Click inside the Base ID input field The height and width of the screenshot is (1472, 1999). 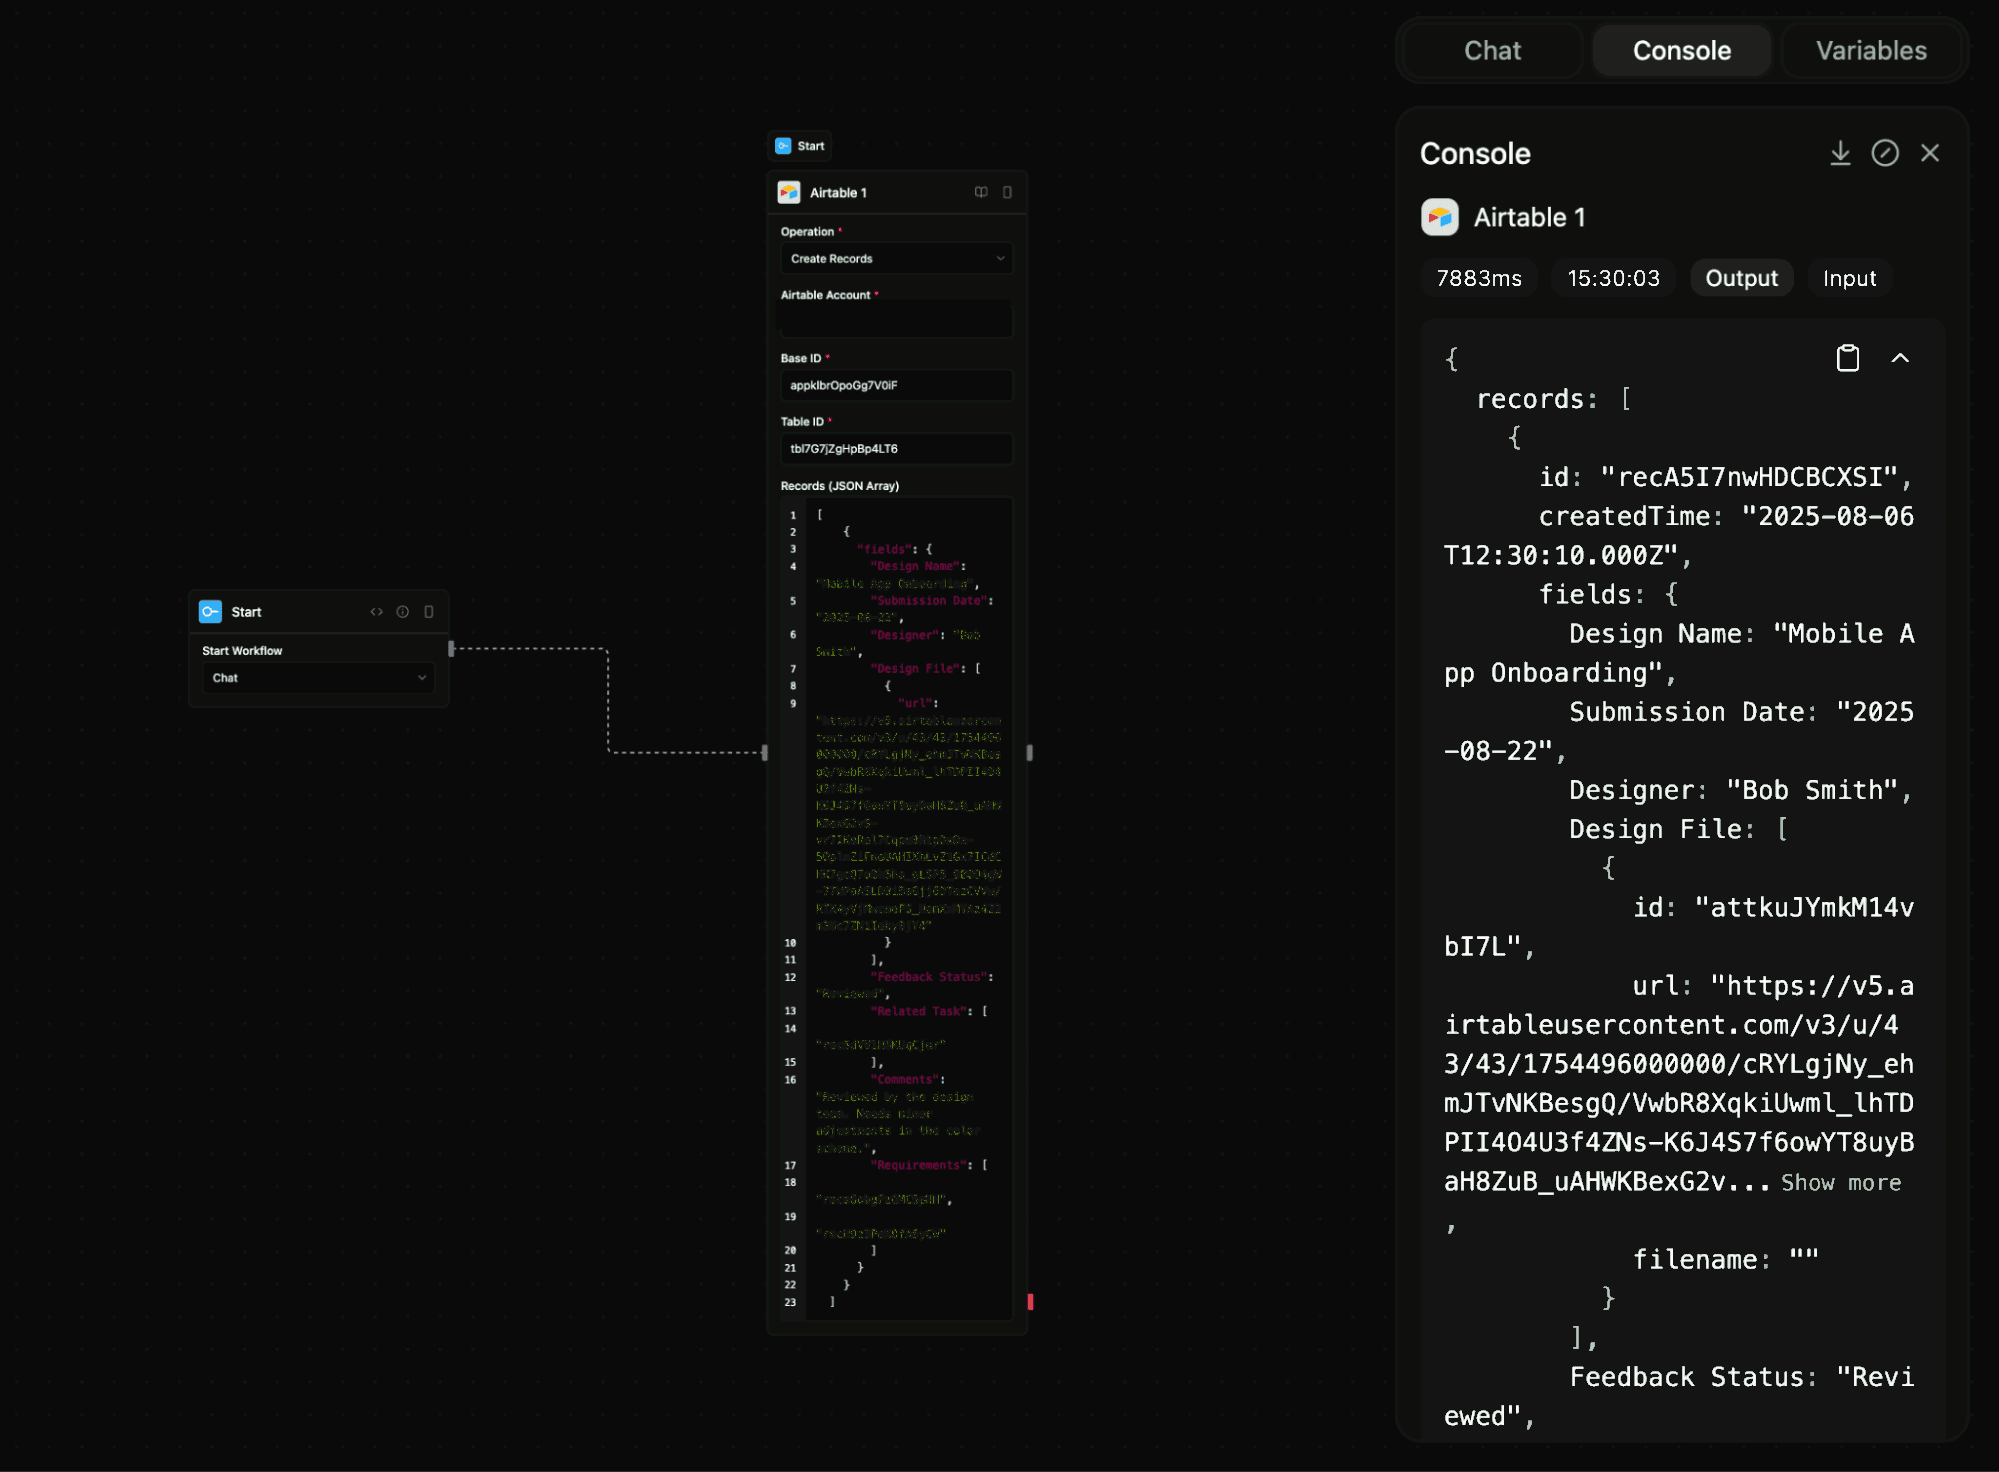[x=896, y=385]
